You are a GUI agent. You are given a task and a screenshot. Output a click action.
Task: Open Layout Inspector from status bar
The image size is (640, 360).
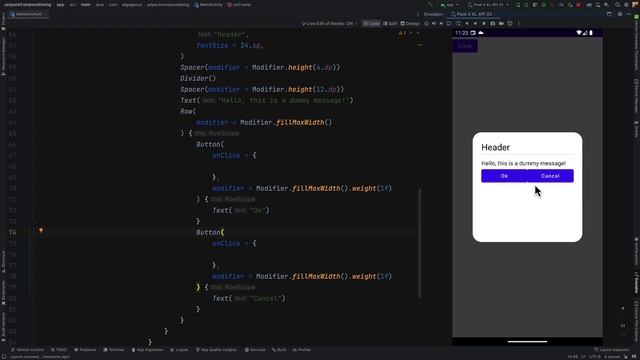[x=611, y=350]
